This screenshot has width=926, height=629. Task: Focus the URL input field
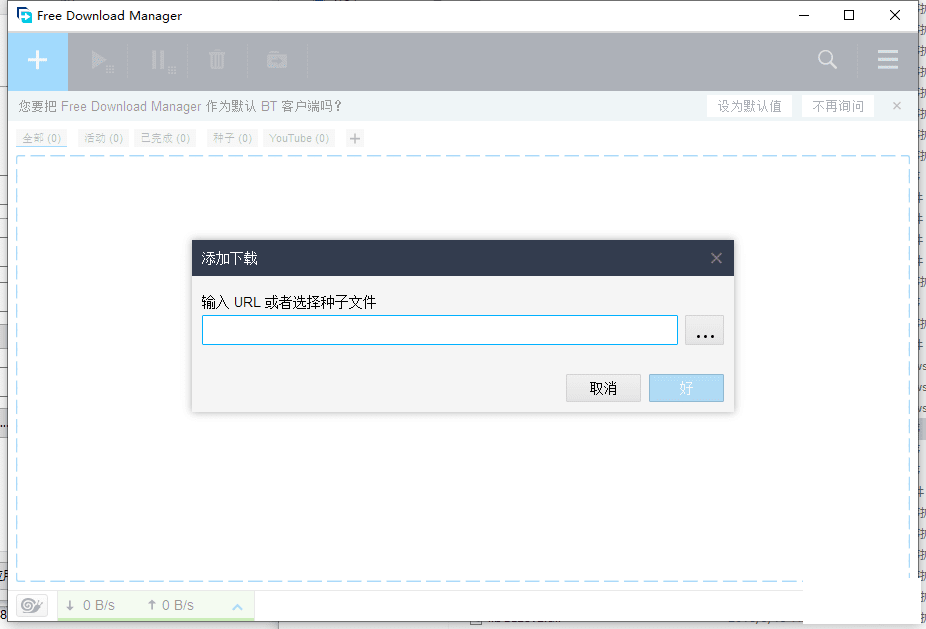click(440, 330)
